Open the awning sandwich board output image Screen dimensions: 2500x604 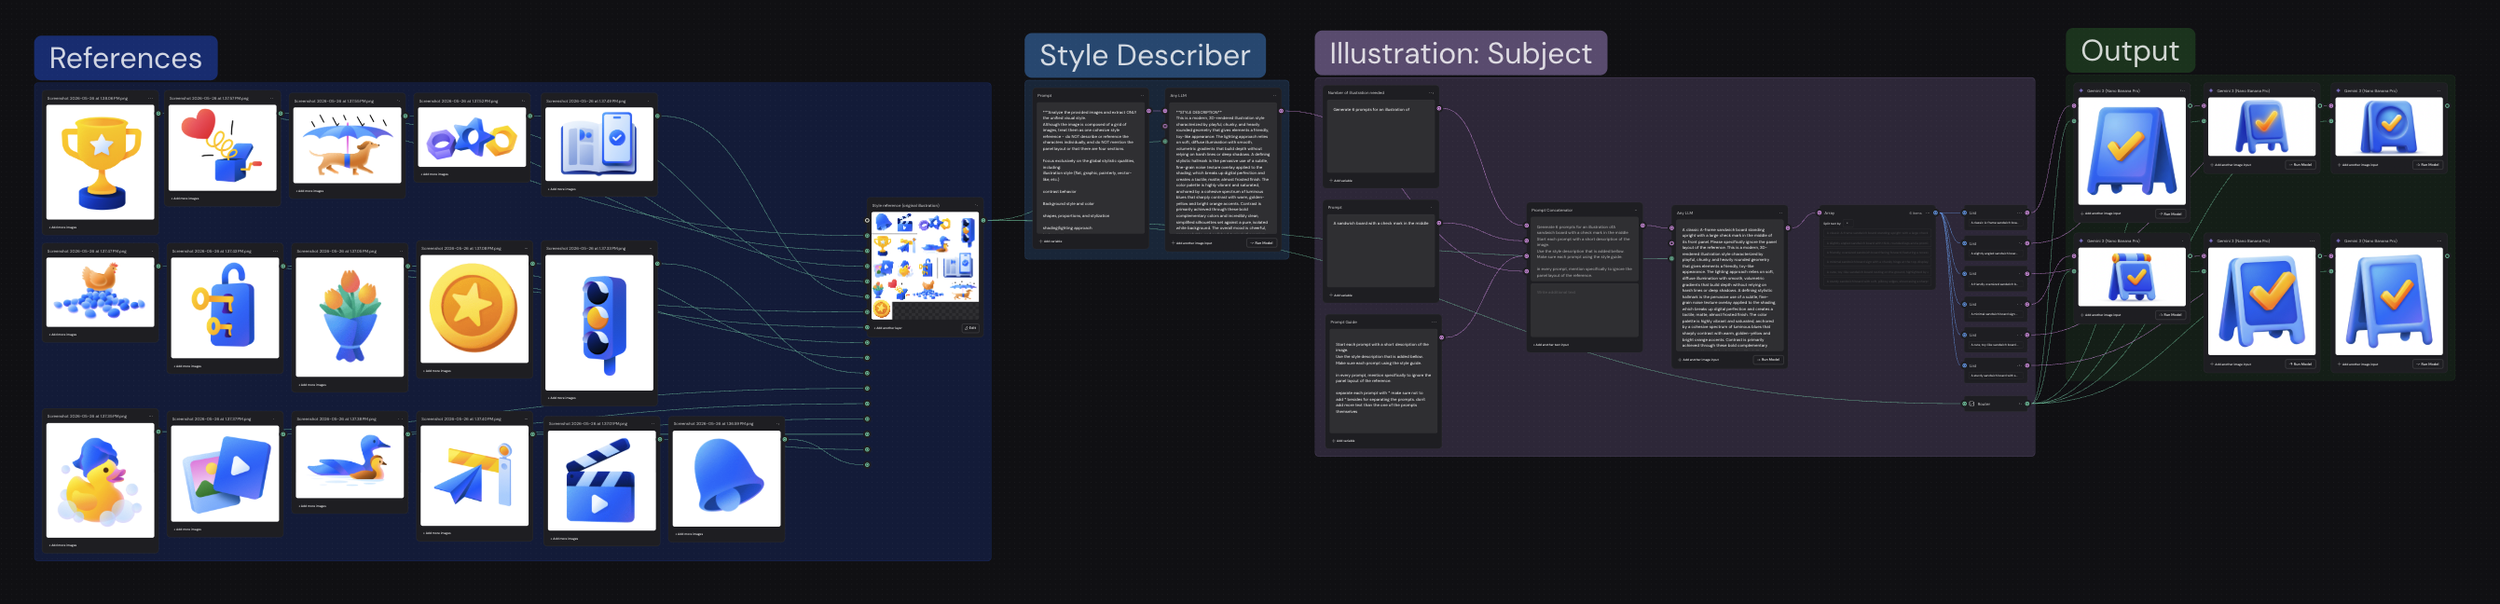[2131, 277]
